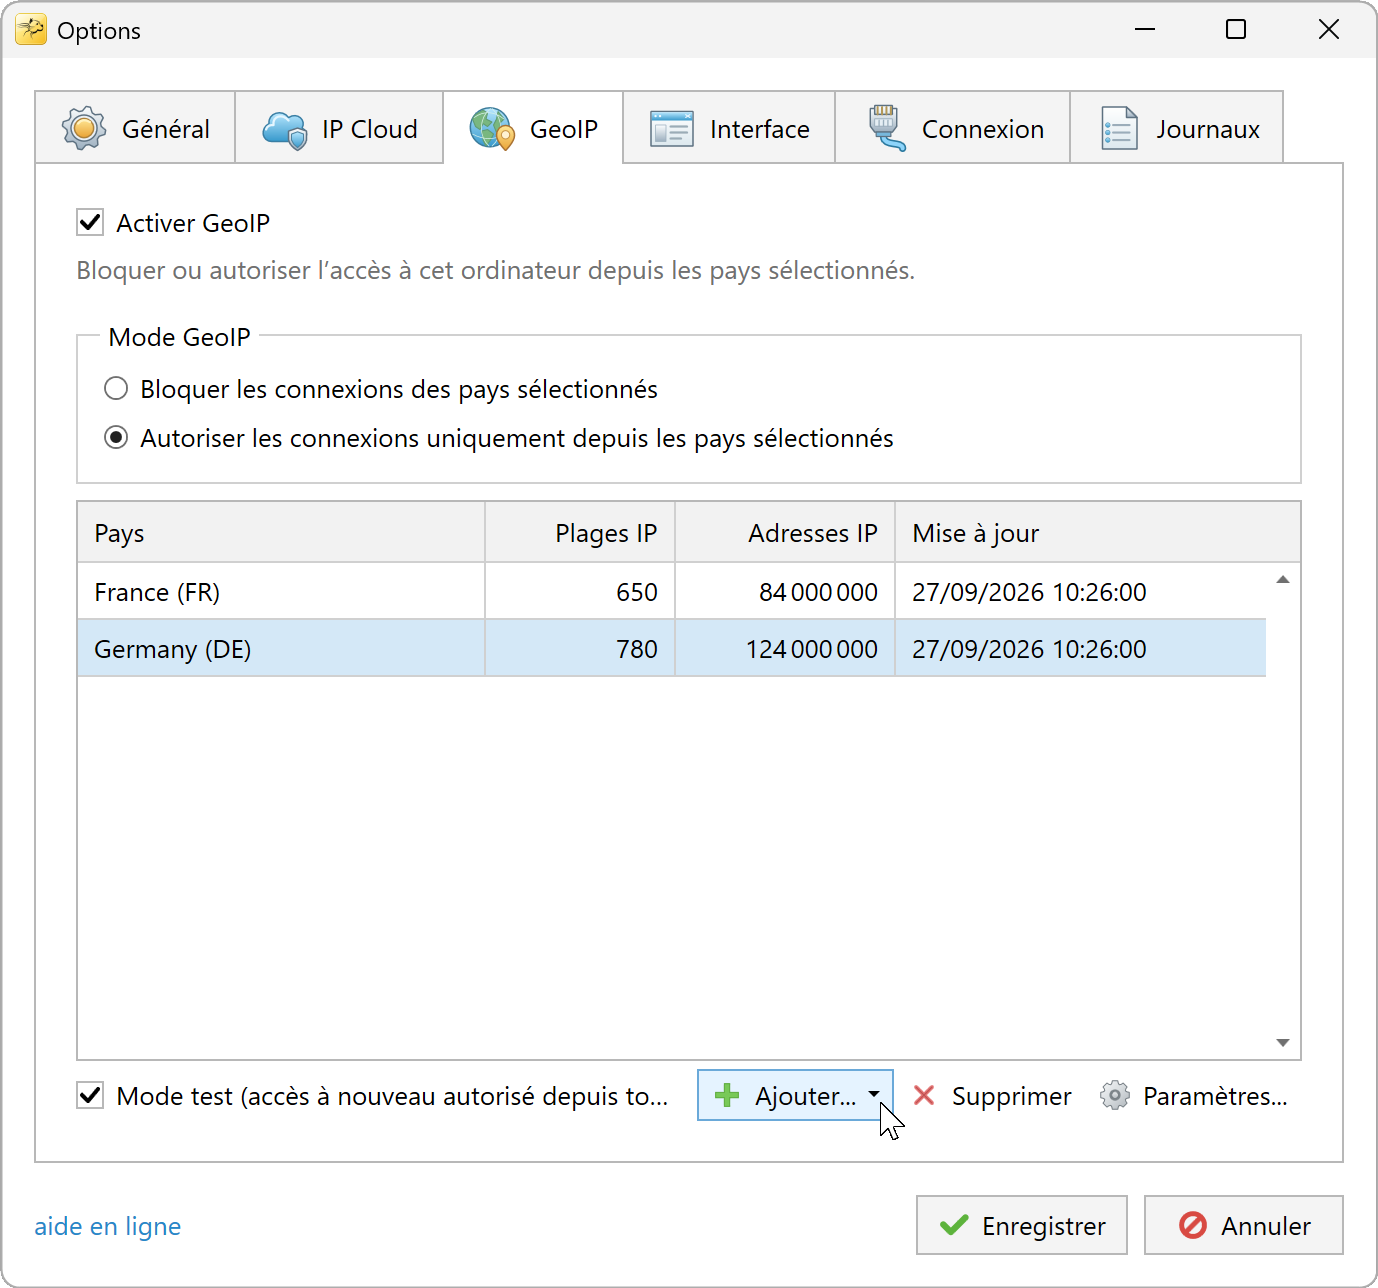Click the 124 000 000 addresses cell
This screenshot has height=1288, width=1378.
pyautogui.click(x=785, y=648)
